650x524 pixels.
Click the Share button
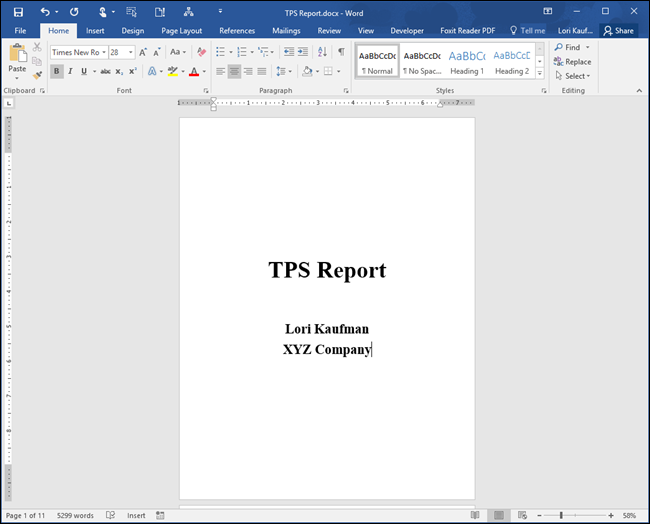[618, 31]
